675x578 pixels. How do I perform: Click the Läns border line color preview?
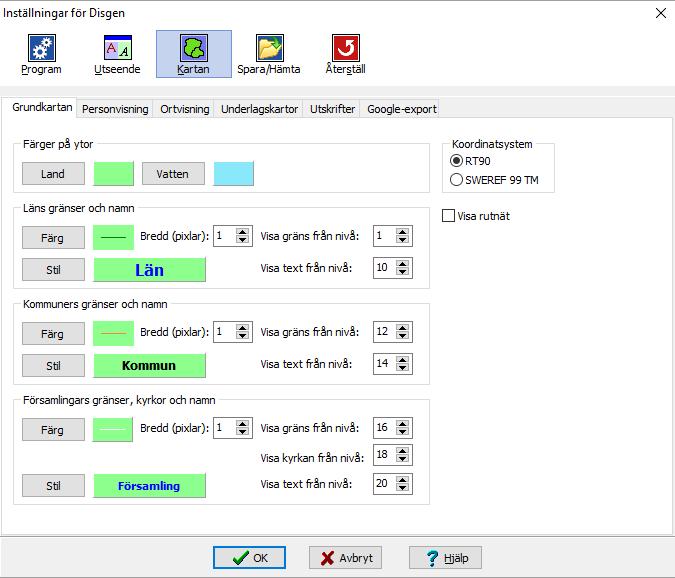114,237
